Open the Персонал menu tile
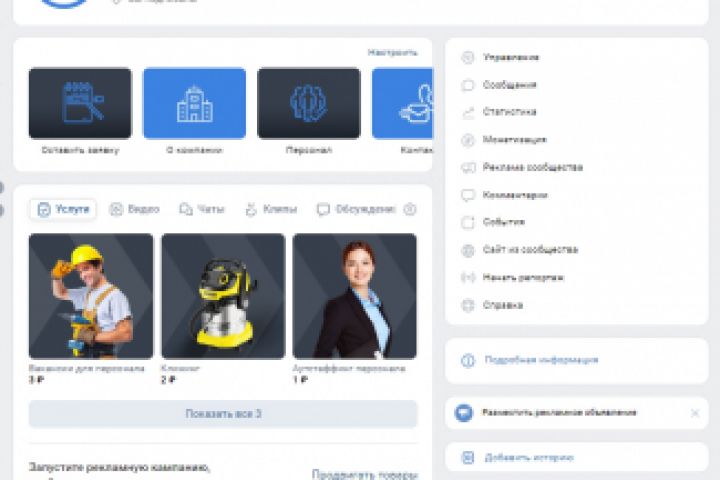This screenshot has height=480, width=720. (309, 103)
